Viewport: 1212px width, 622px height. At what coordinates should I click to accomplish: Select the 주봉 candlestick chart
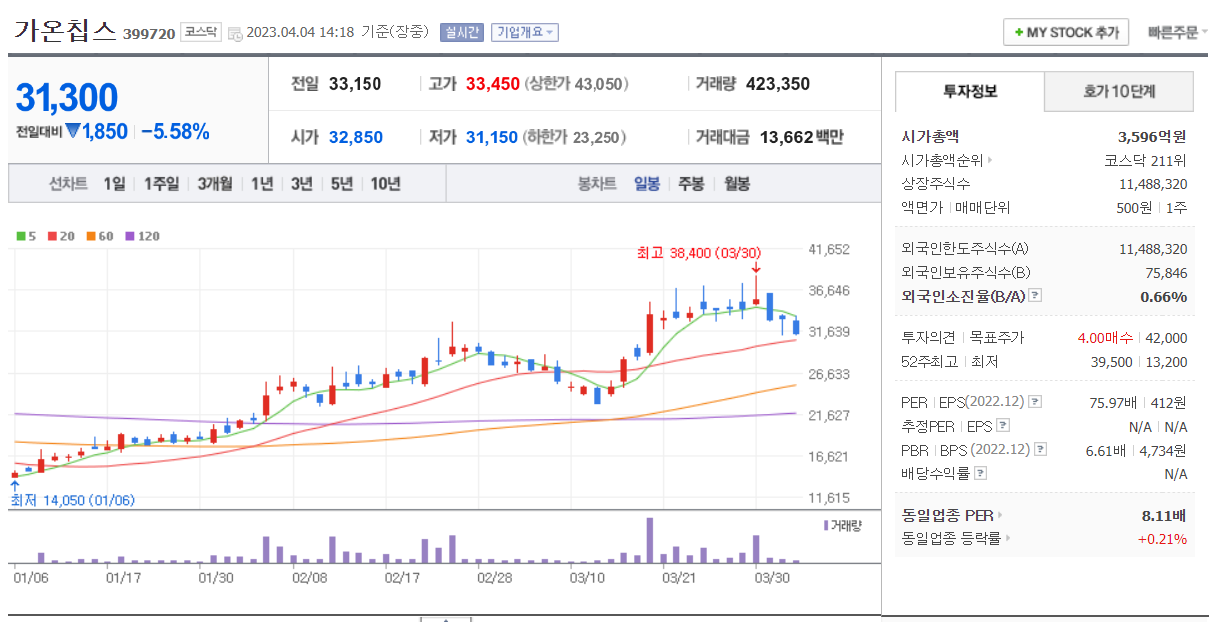691,184
